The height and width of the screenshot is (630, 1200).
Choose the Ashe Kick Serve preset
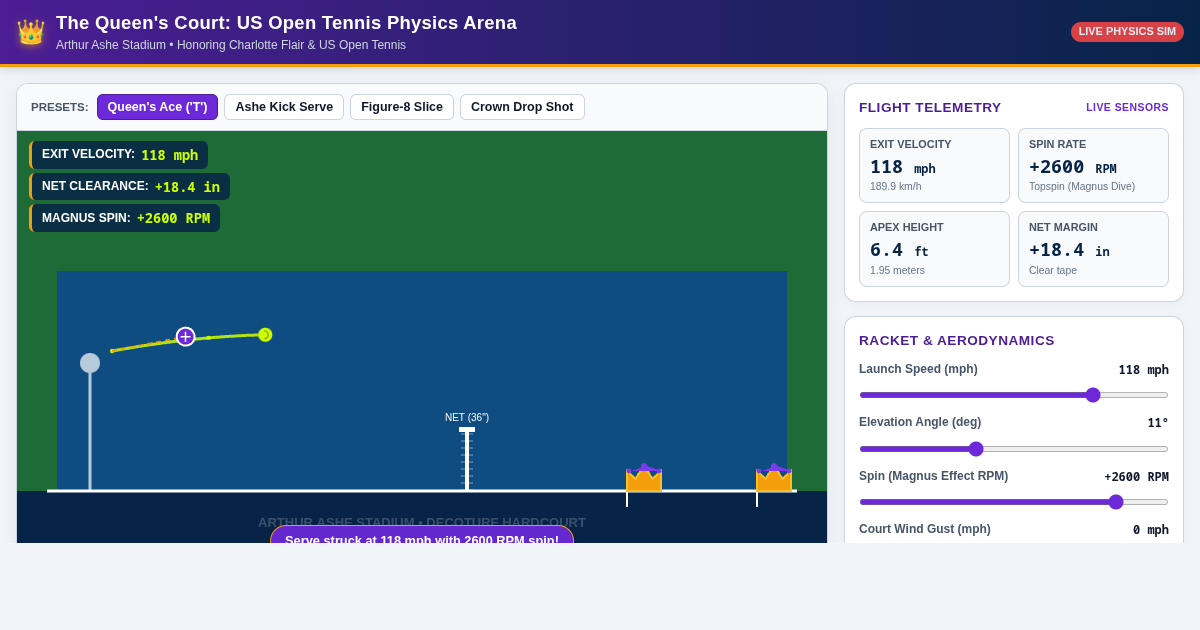click(x=284, y=107)
